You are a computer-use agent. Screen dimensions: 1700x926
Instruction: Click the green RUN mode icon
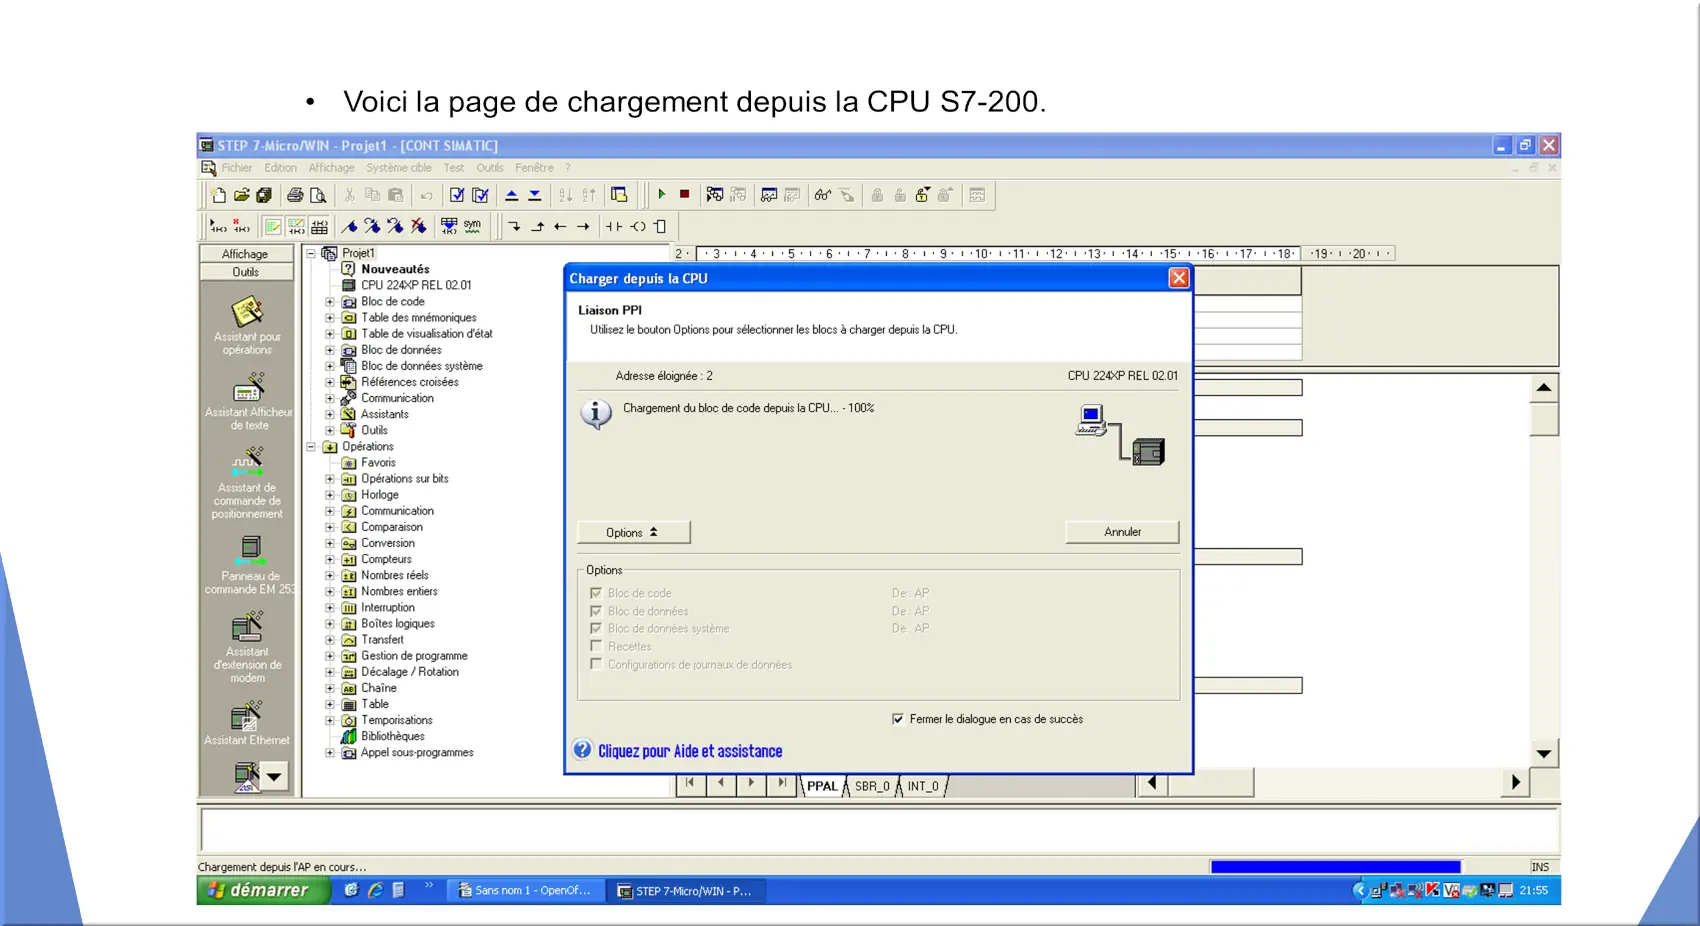[661, 195]
